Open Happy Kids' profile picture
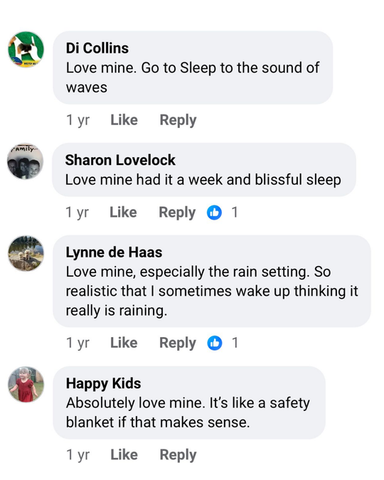The image size is (384, 480). point(26,384)
